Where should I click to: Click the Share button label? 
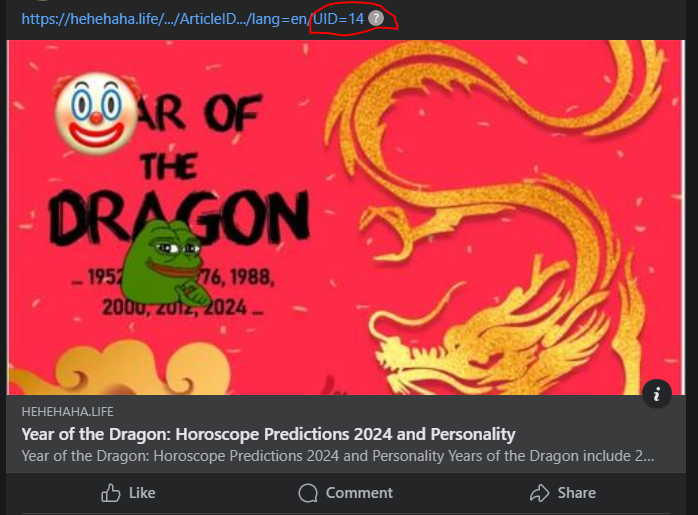pyautogui.click(x=576, y=493)
